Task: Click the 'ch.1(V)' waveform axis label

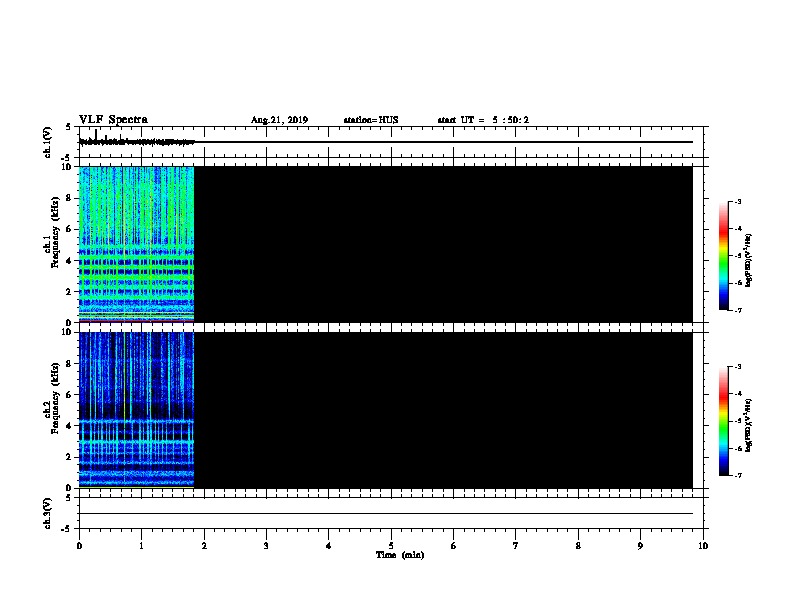Action: point(47,142)
